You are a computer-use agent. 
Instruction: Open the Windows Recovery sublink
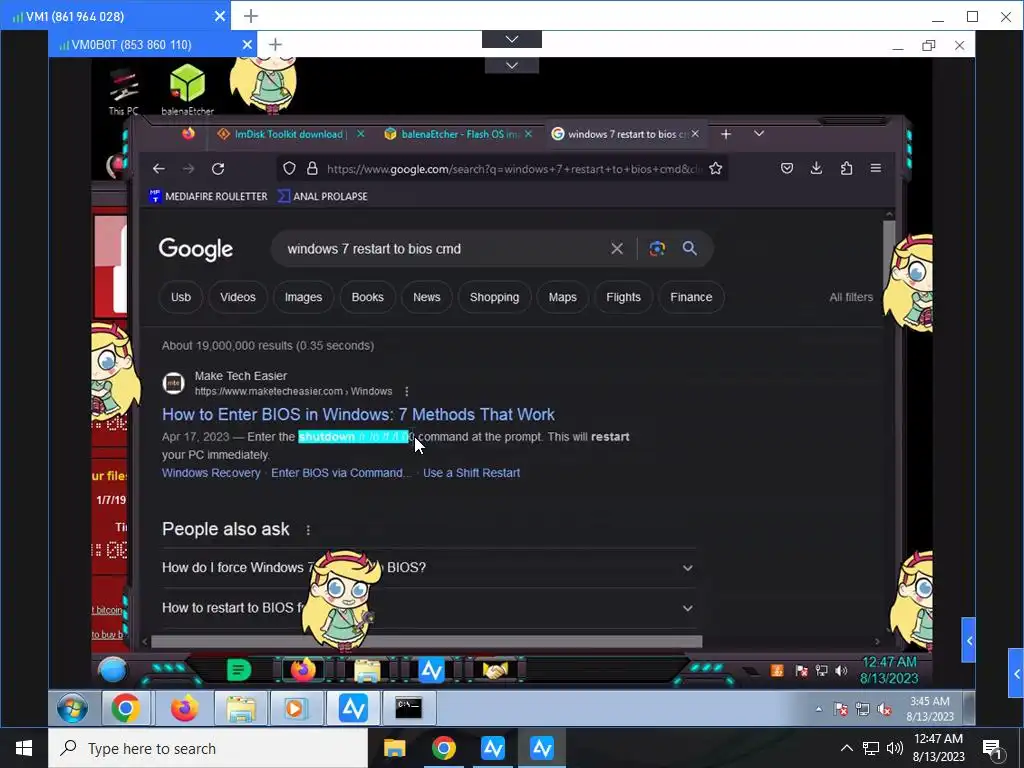[211, 473]
